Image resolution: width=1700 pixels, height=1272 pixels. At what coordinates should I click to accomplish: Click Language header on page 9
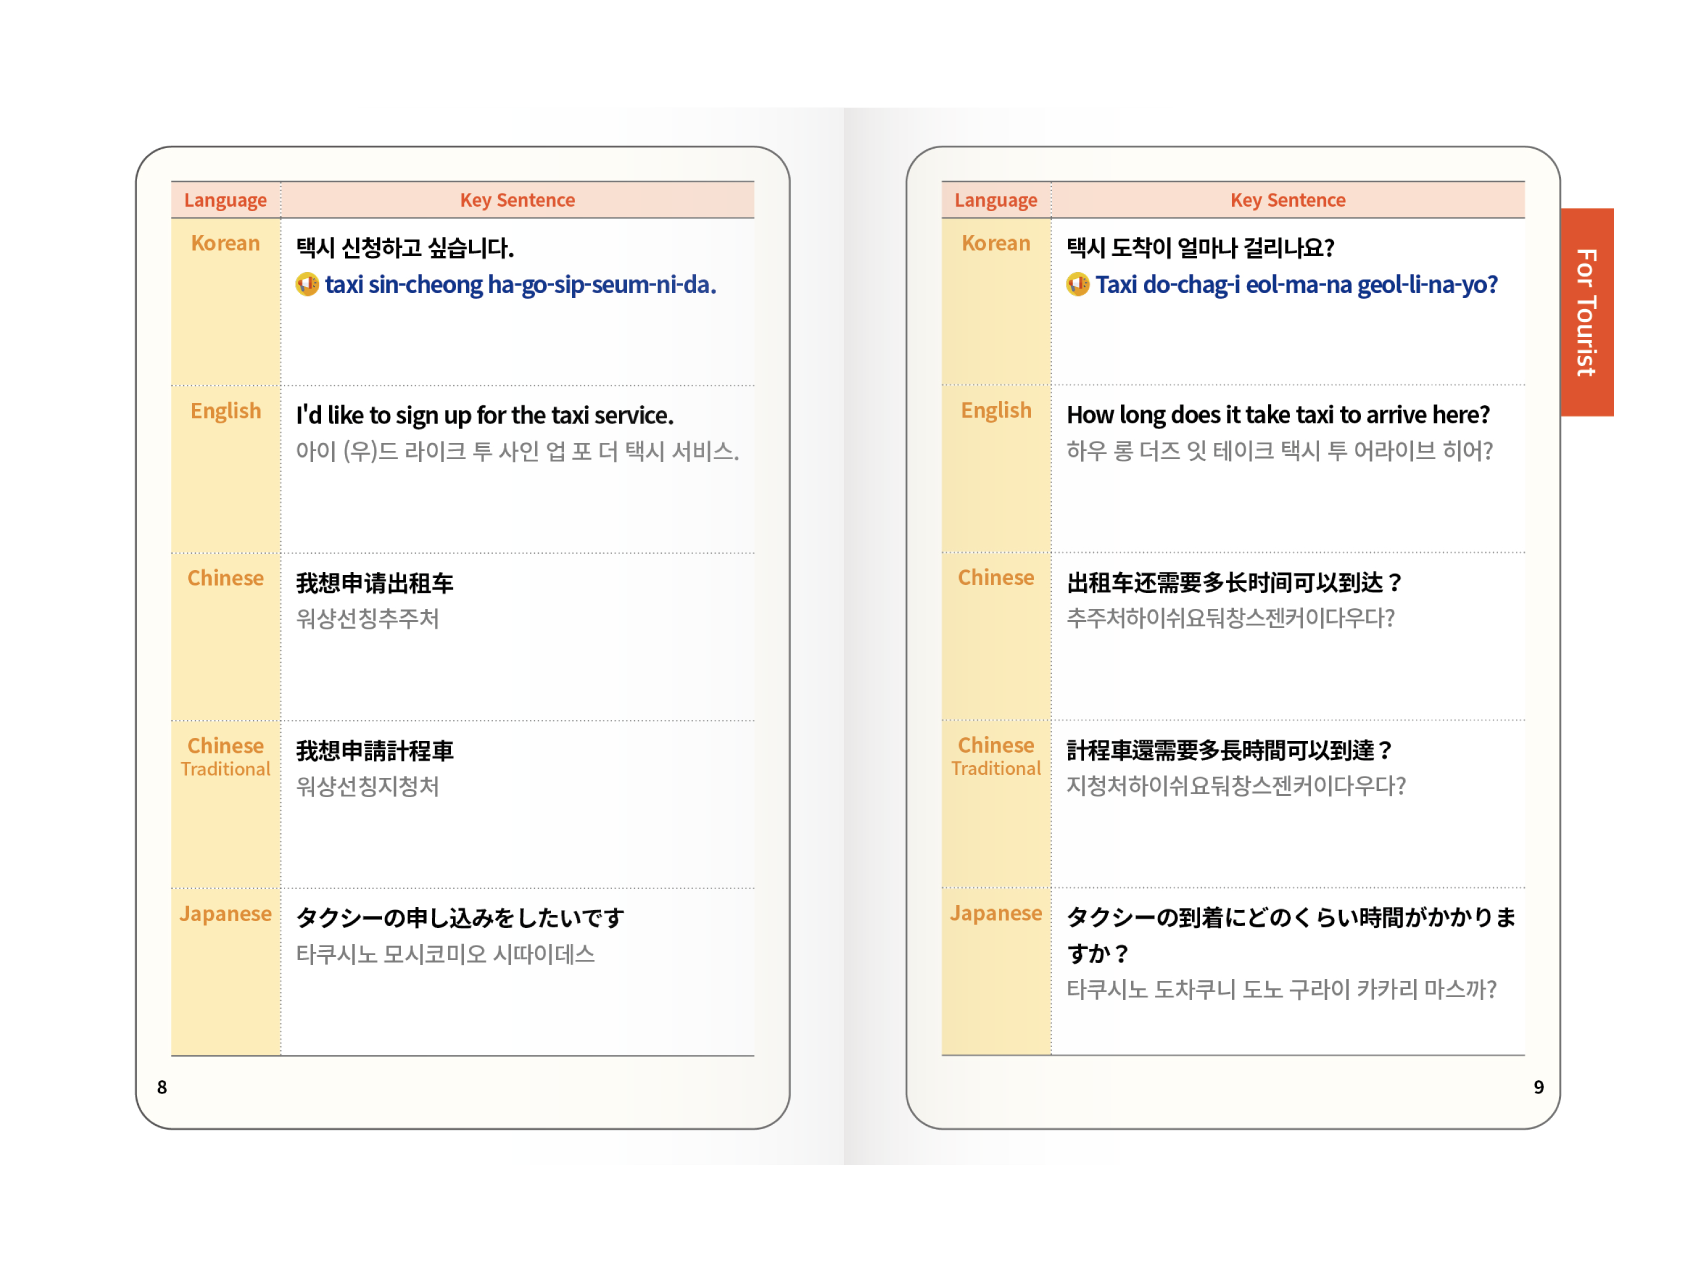pos(996,200)
